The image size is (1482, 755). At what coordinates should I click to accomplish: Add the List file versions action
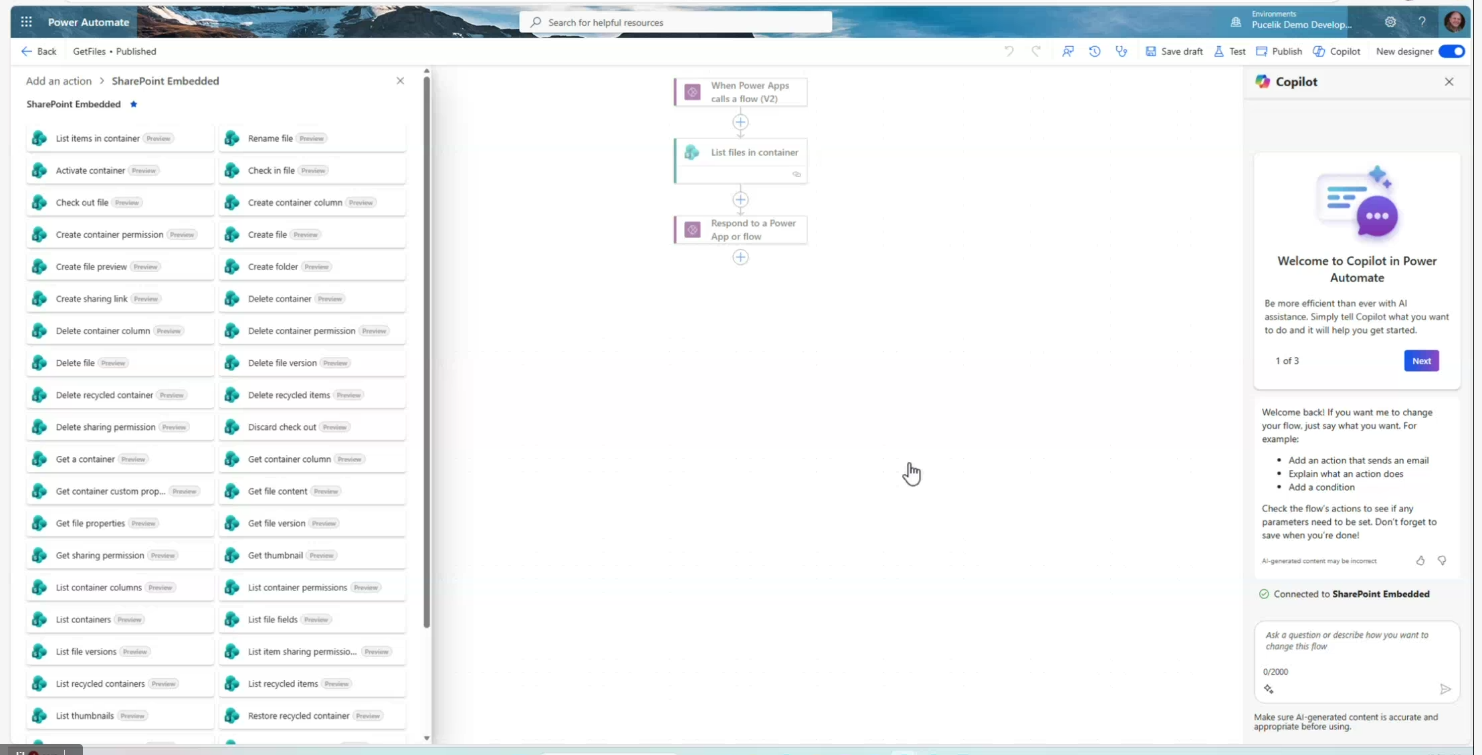[x=120, y=652]
